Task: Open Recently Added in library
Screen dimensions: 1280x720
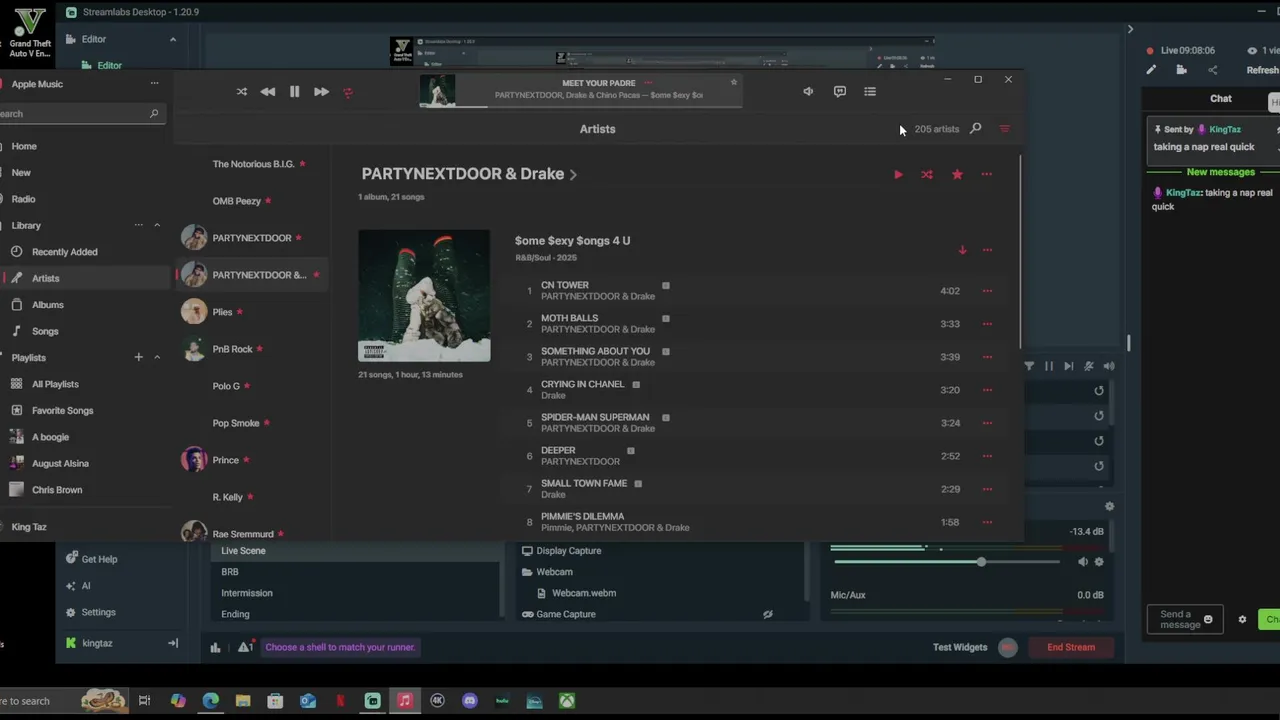Action: 64,252
